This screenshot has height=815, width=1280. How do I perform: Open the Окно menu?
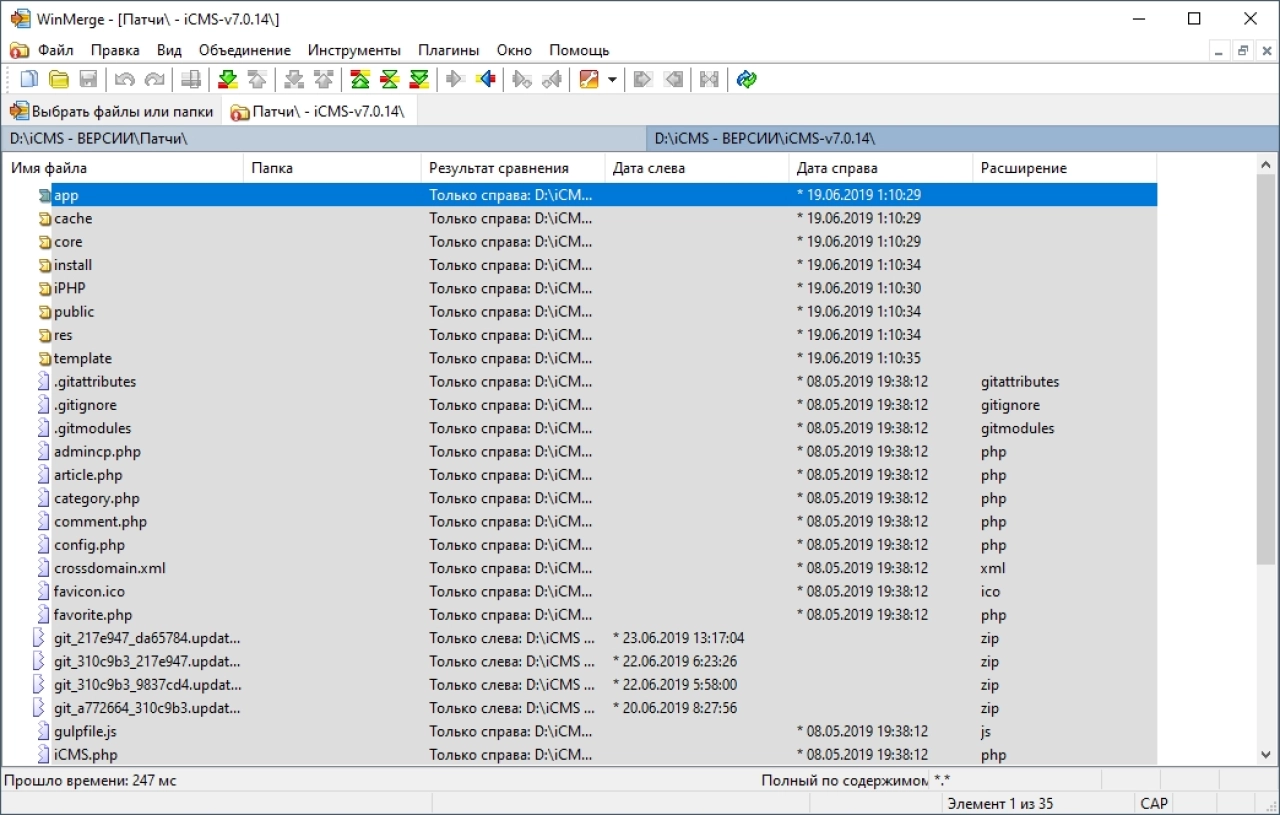pyautogui.click(x=514, y=50)
